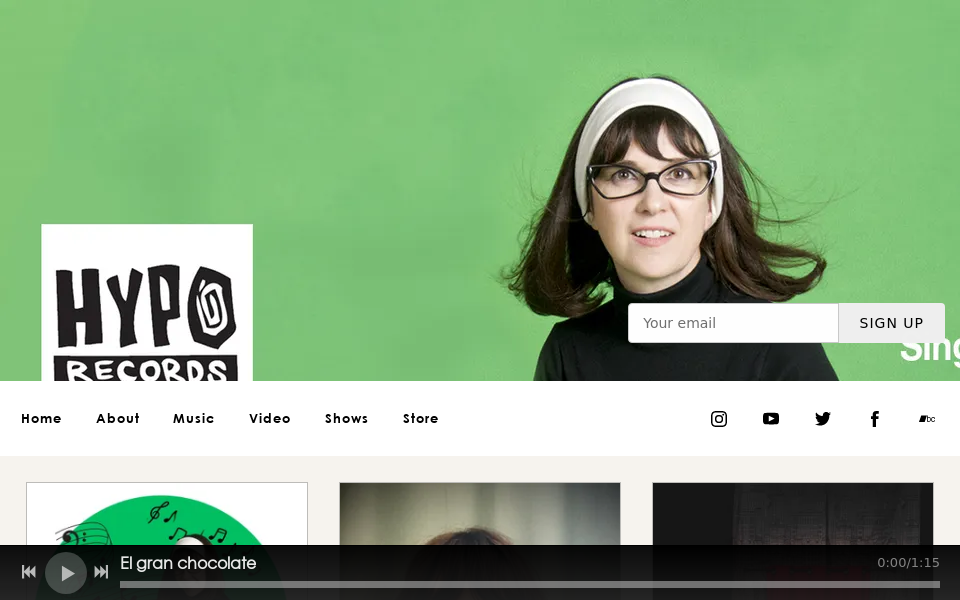Open the Instagram profile icon
Screen dimensions: 960x600
point(719,419)
